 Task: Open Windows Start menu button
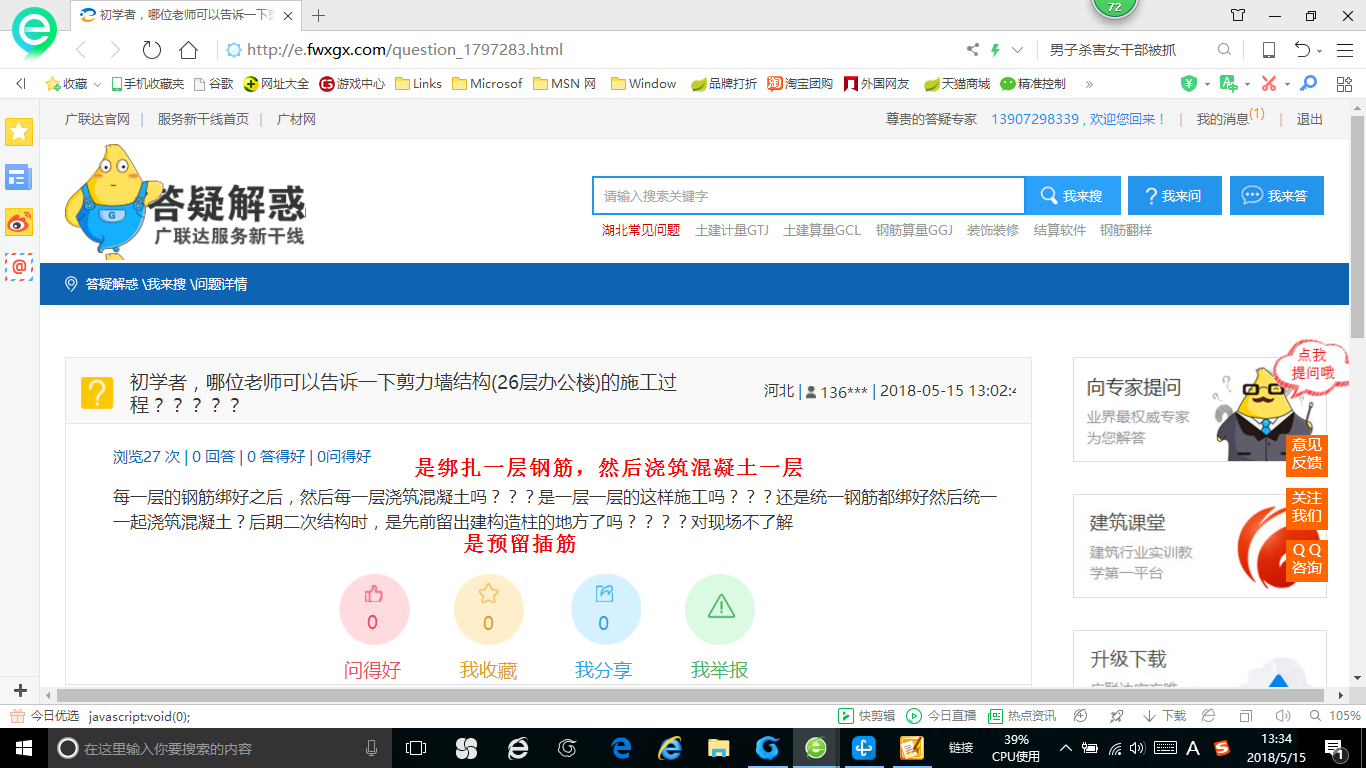click(22, 748)
